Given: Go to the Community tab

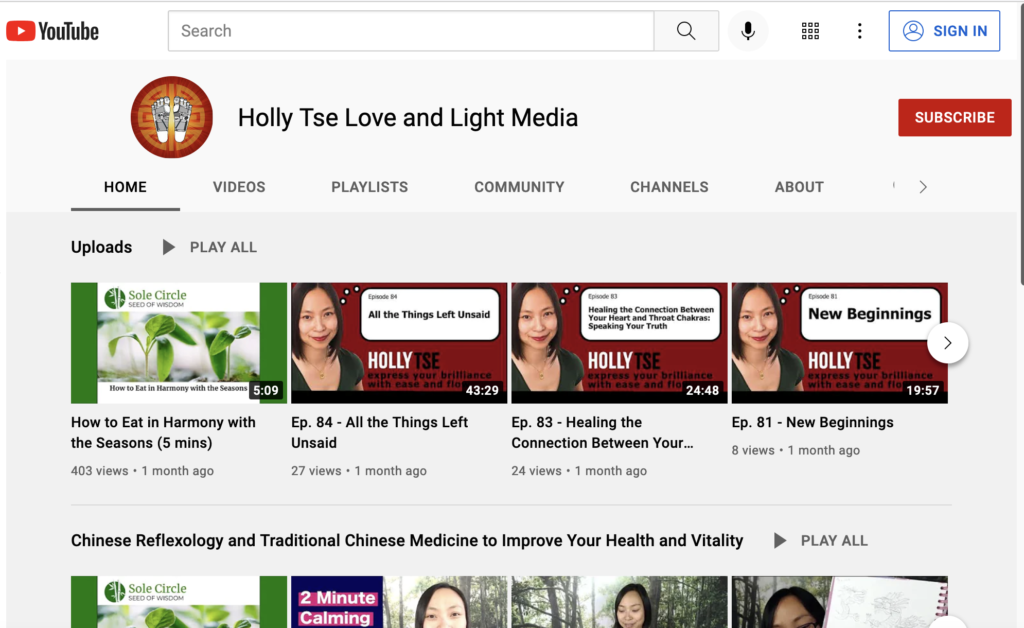Looking at the screenshot, I should (x=519, y=187).
